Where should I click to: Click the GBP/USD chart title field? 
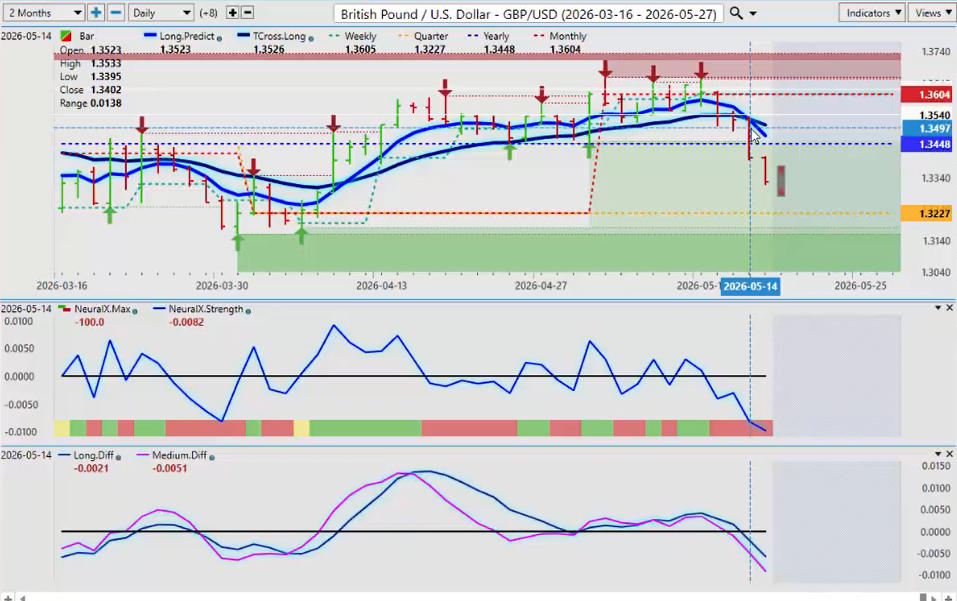coord(529,13)
